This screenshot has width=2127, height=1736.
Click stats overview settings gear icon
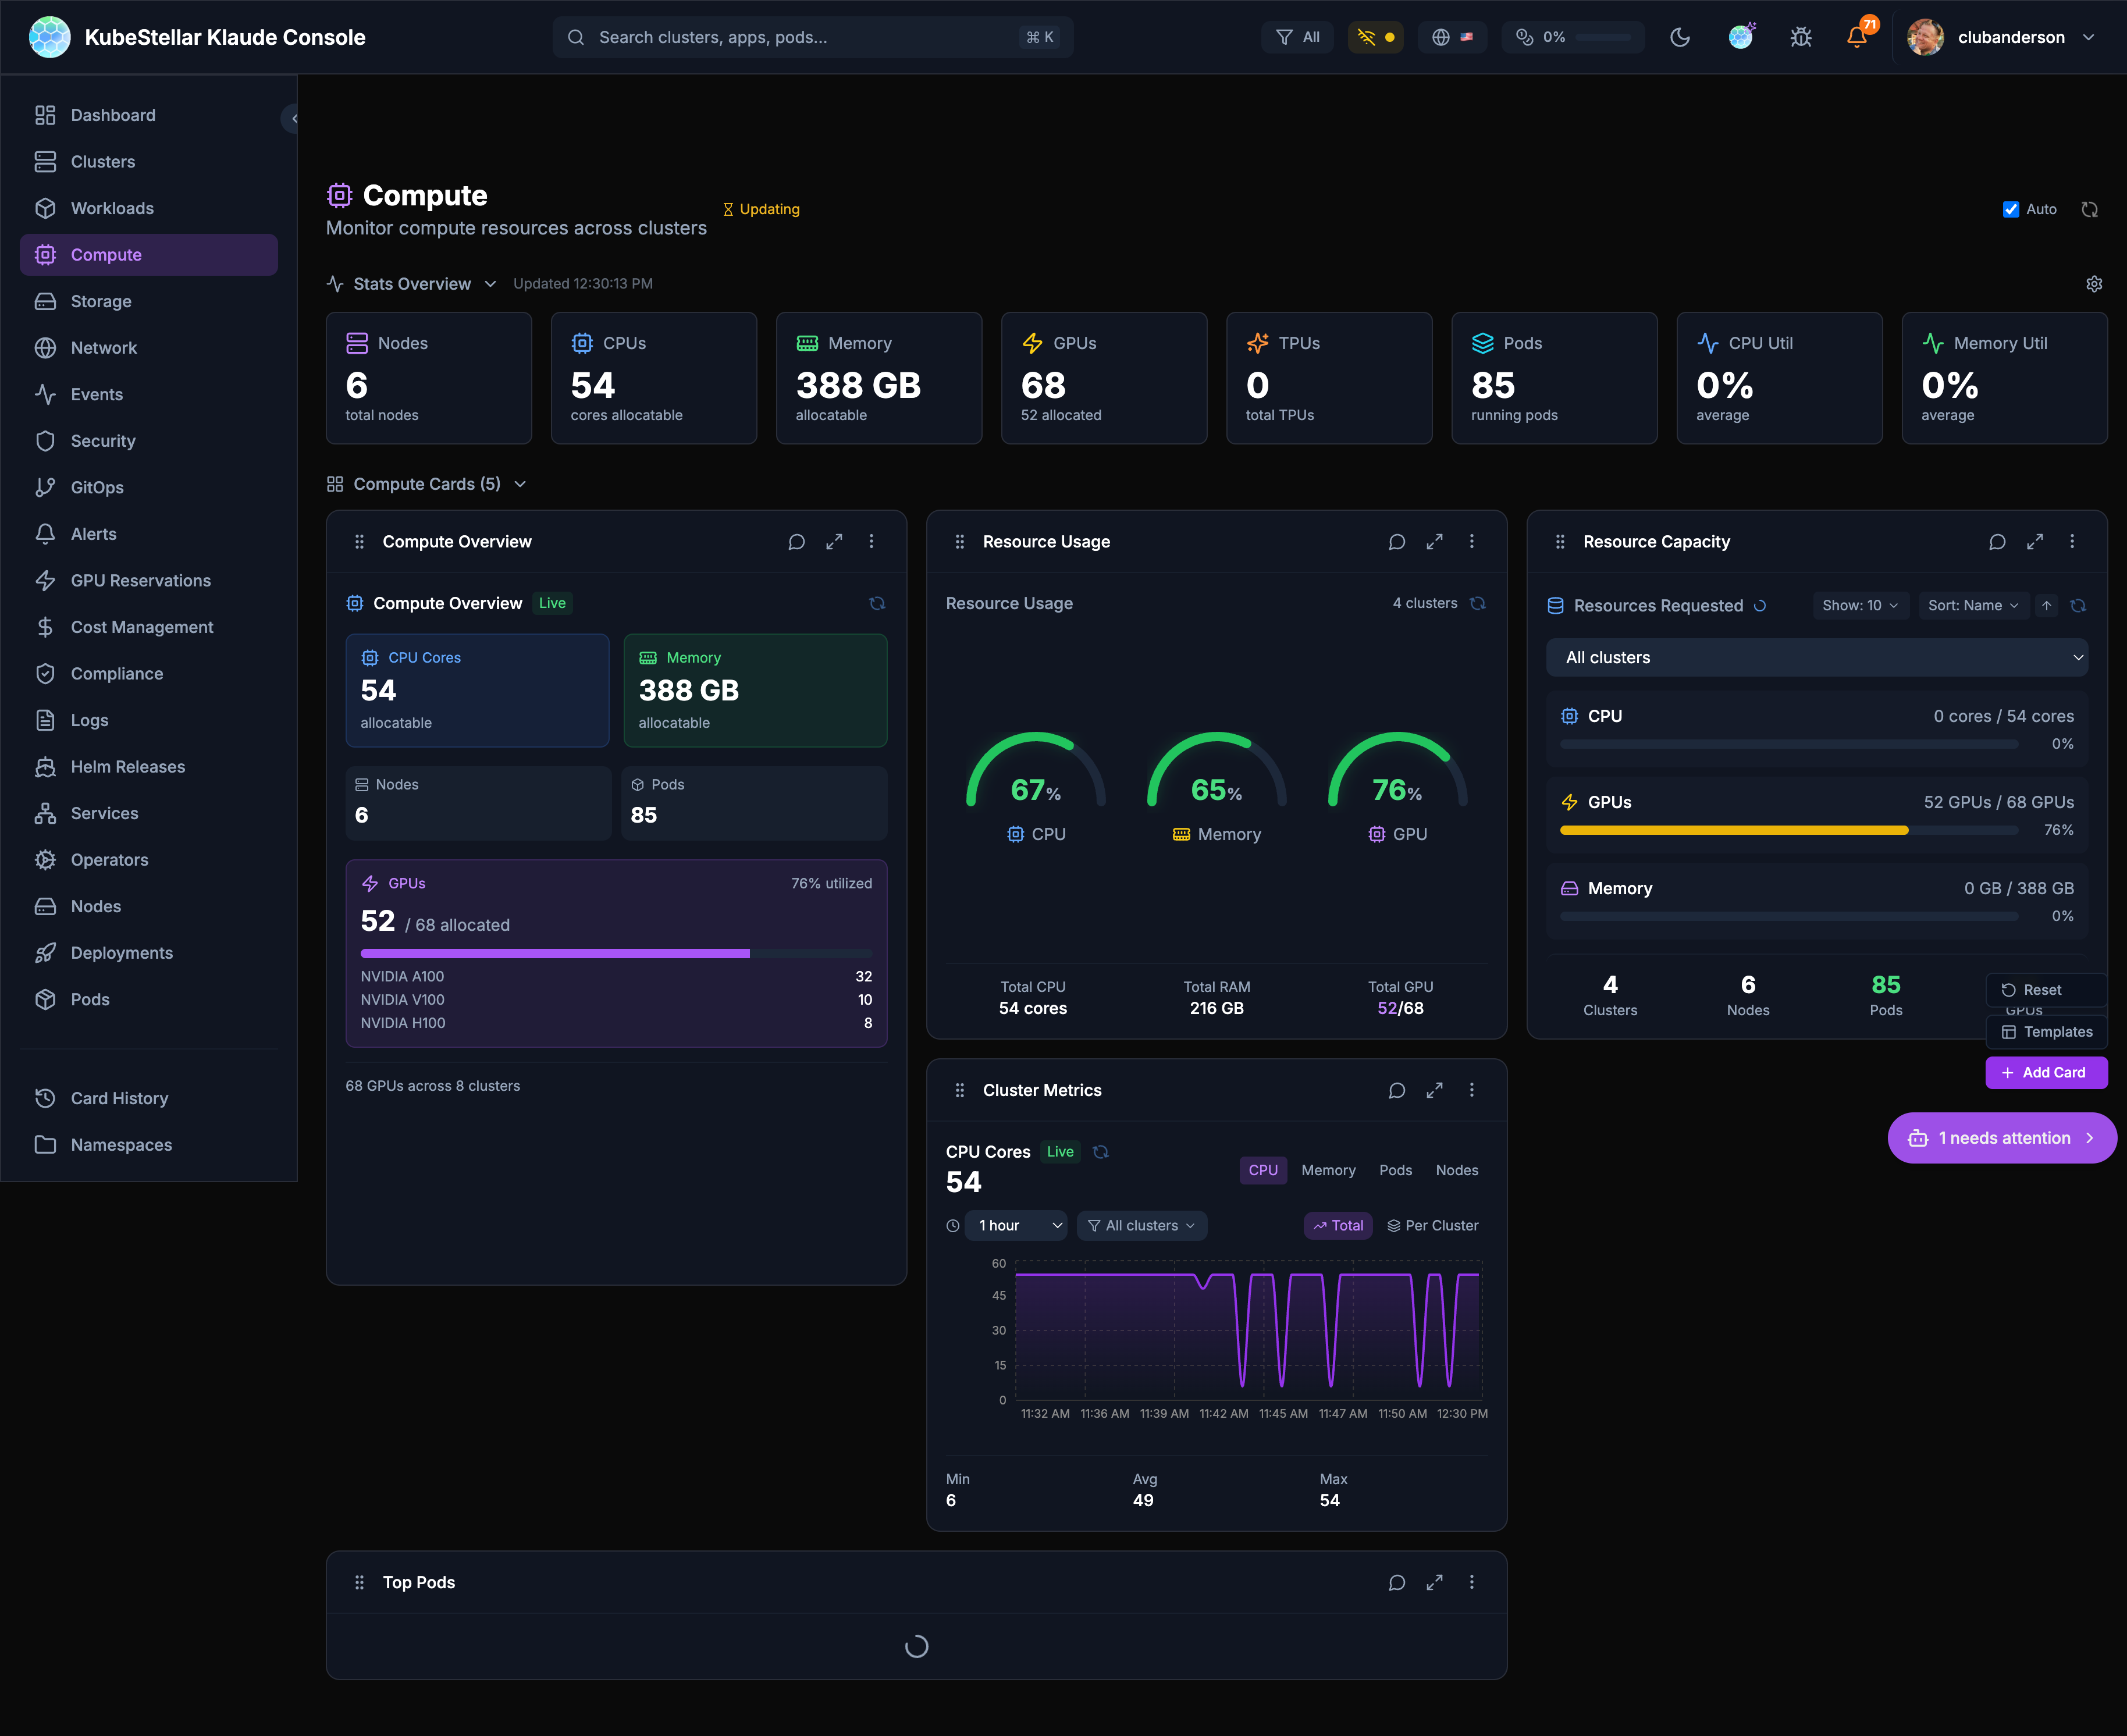click(x=2094, y=284)
